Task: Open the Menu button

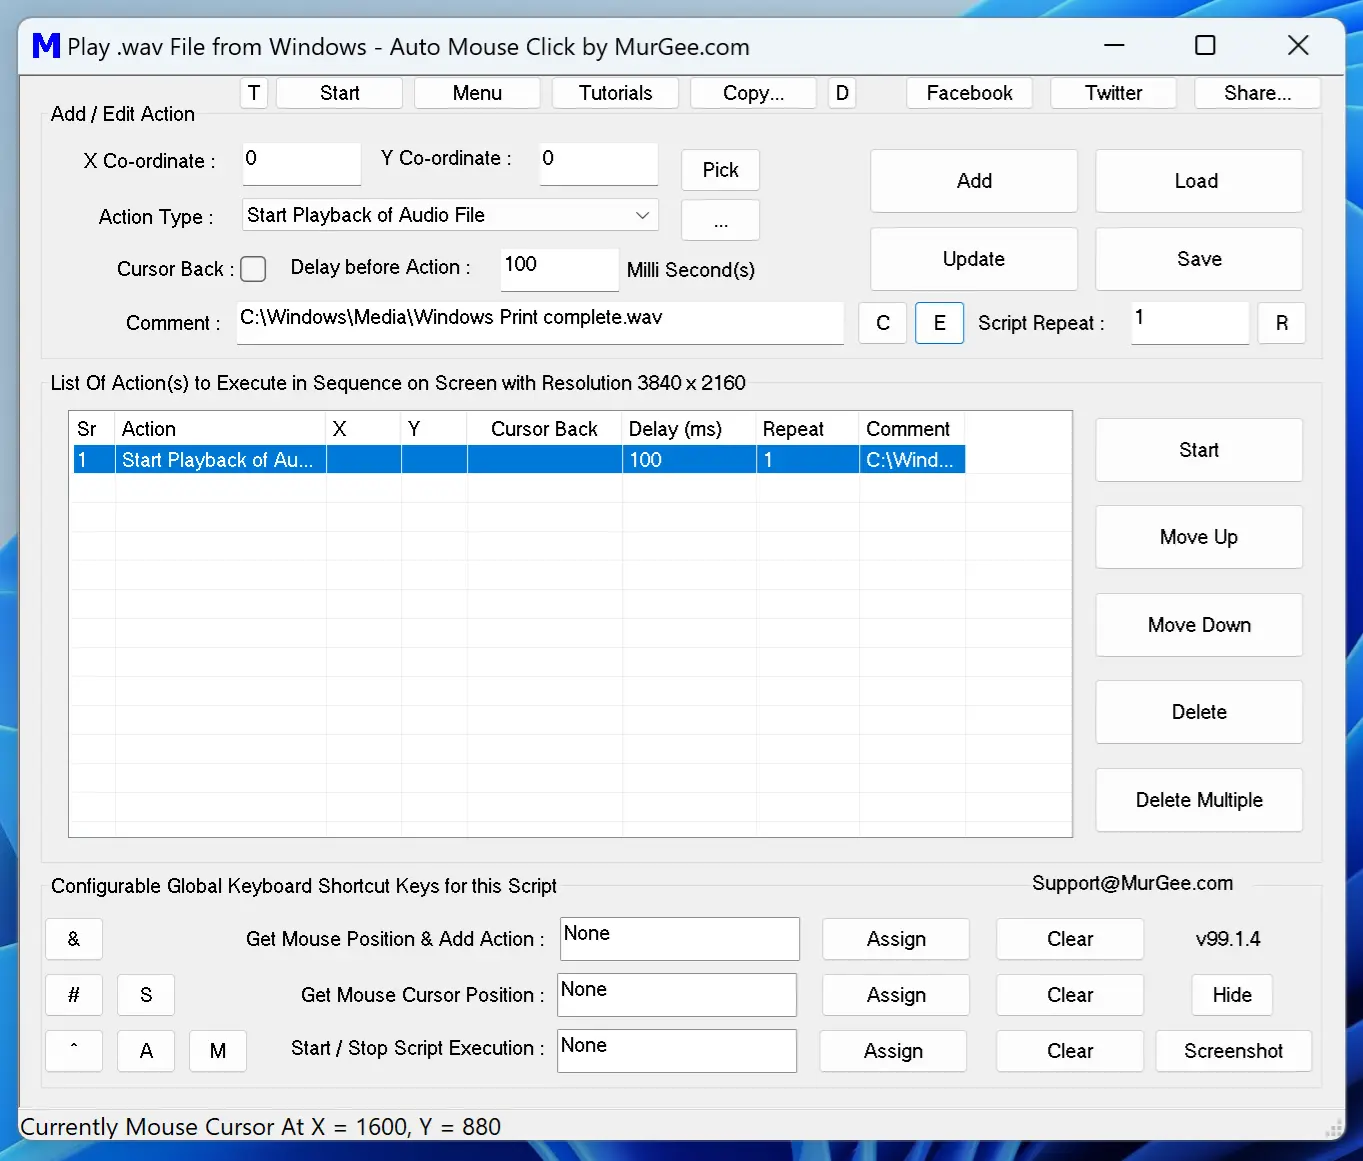Action: point(477,93)
